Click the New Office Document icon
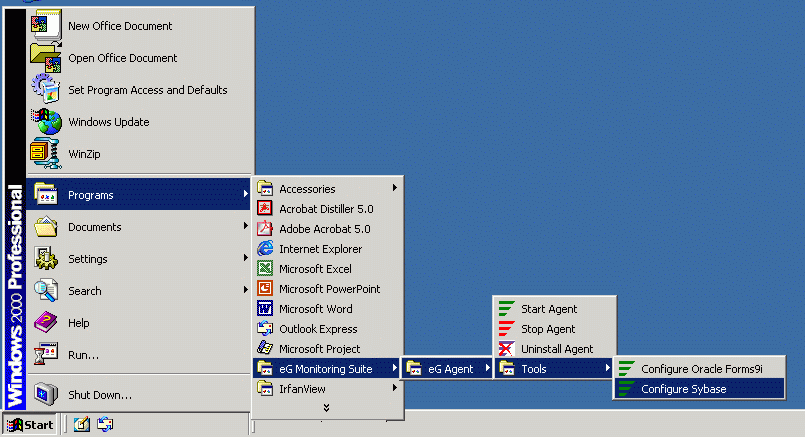The width and height of the screenshot is (805, 437). pos(46,26)
